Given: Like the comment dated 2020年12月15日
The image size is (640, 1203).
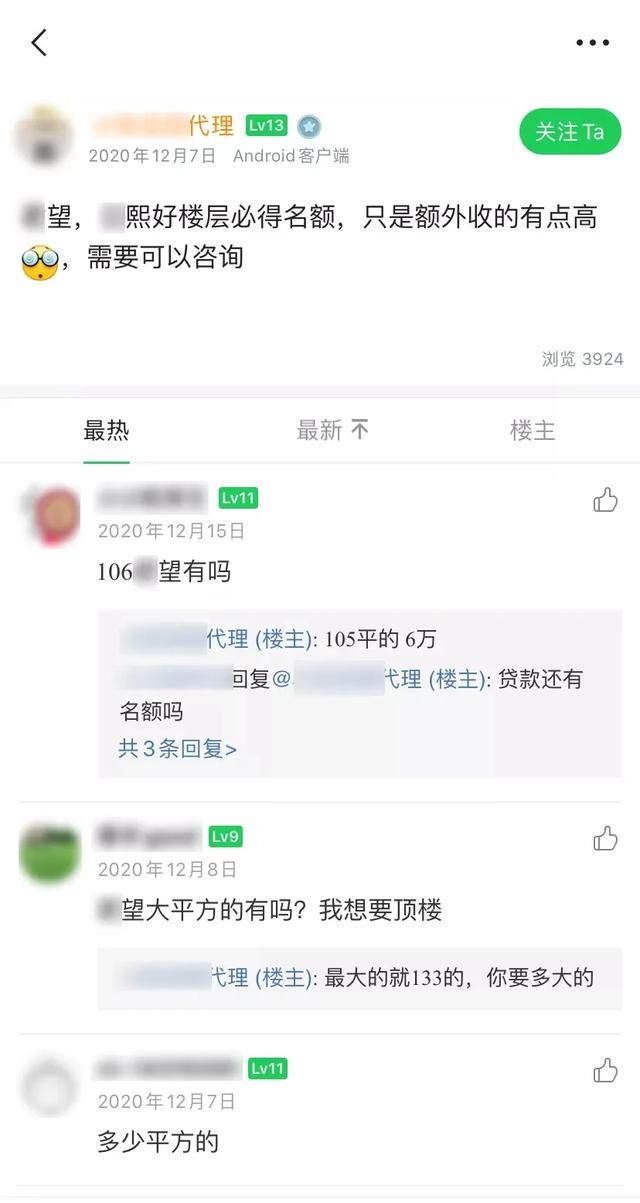Looking at the screenshot, I should 605,500.
